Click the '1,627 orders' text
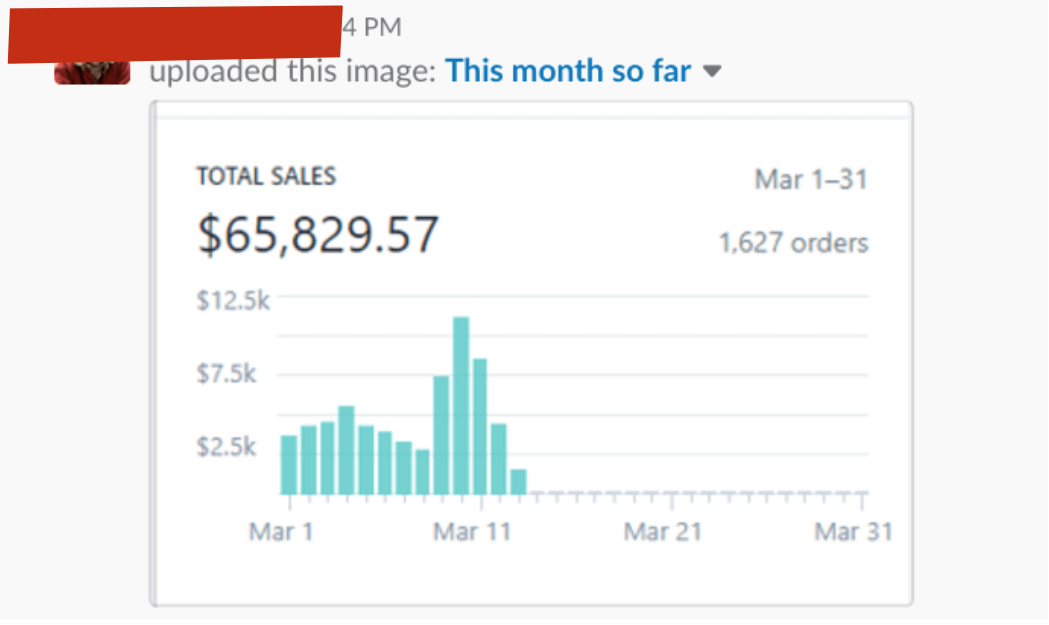 tap(794, 243)
